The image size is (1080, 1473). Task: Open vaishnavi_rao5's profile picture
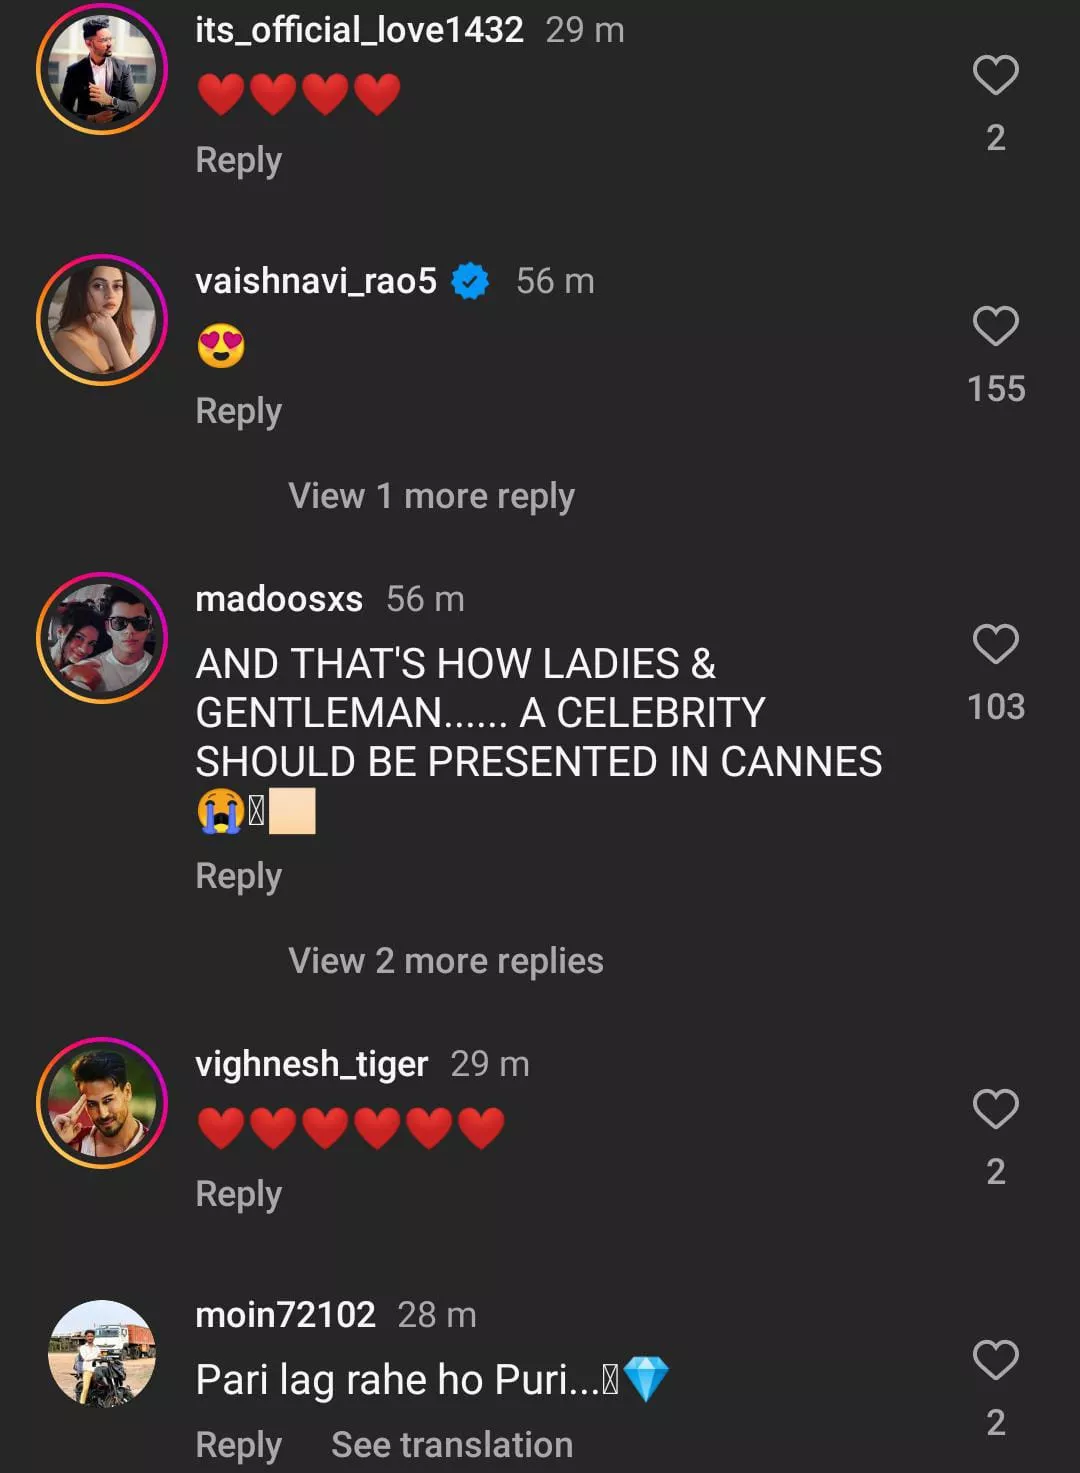(x=102, y=320)
